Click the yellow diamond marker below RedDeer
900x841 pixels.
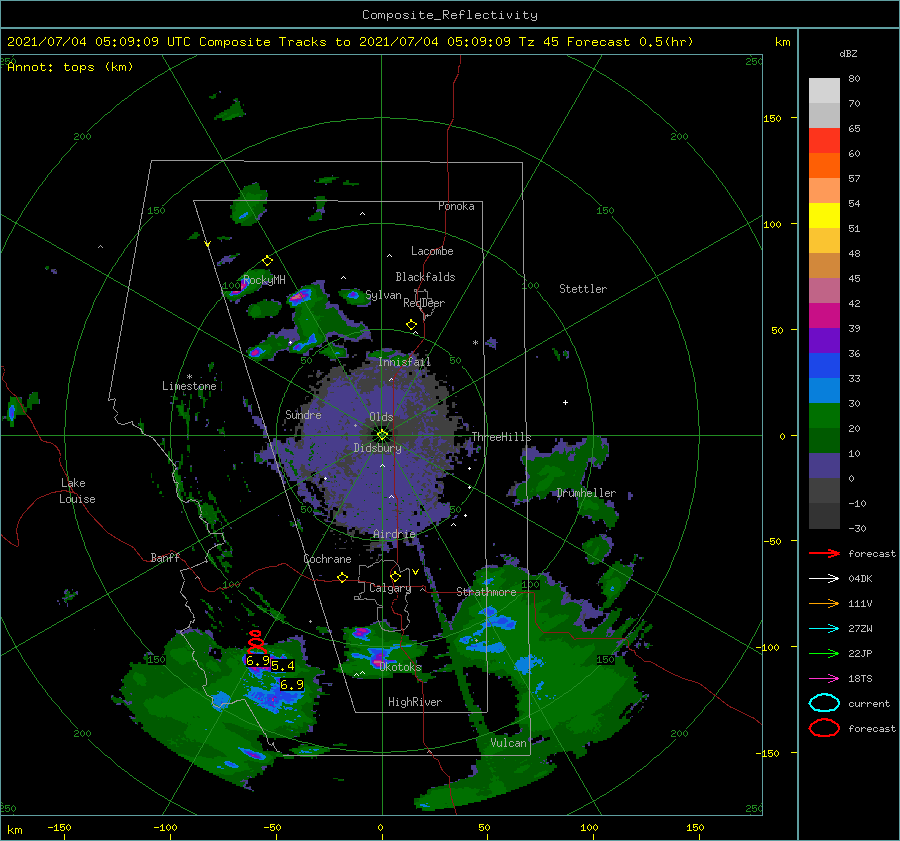pyautogui.click(x=411, y=325)
